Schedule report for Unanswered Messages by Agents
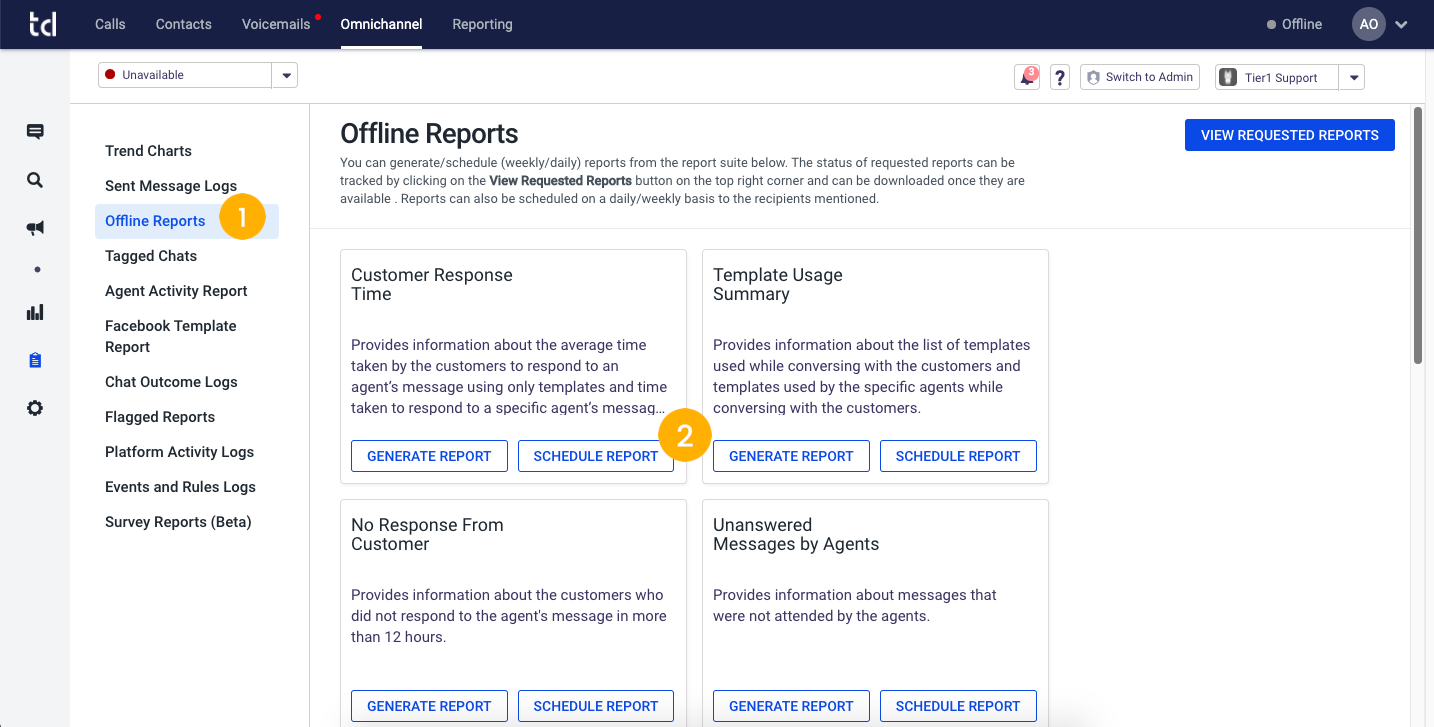 (958, 706)
